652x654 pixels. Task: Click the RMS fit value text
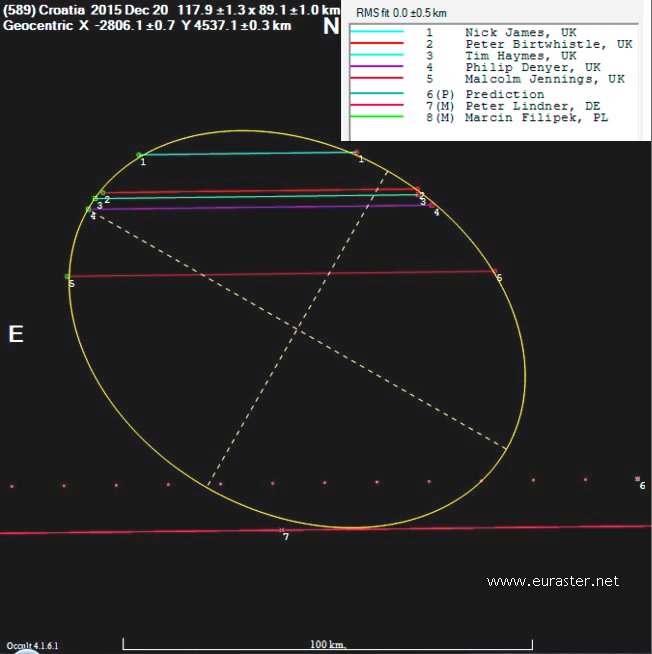400,14
